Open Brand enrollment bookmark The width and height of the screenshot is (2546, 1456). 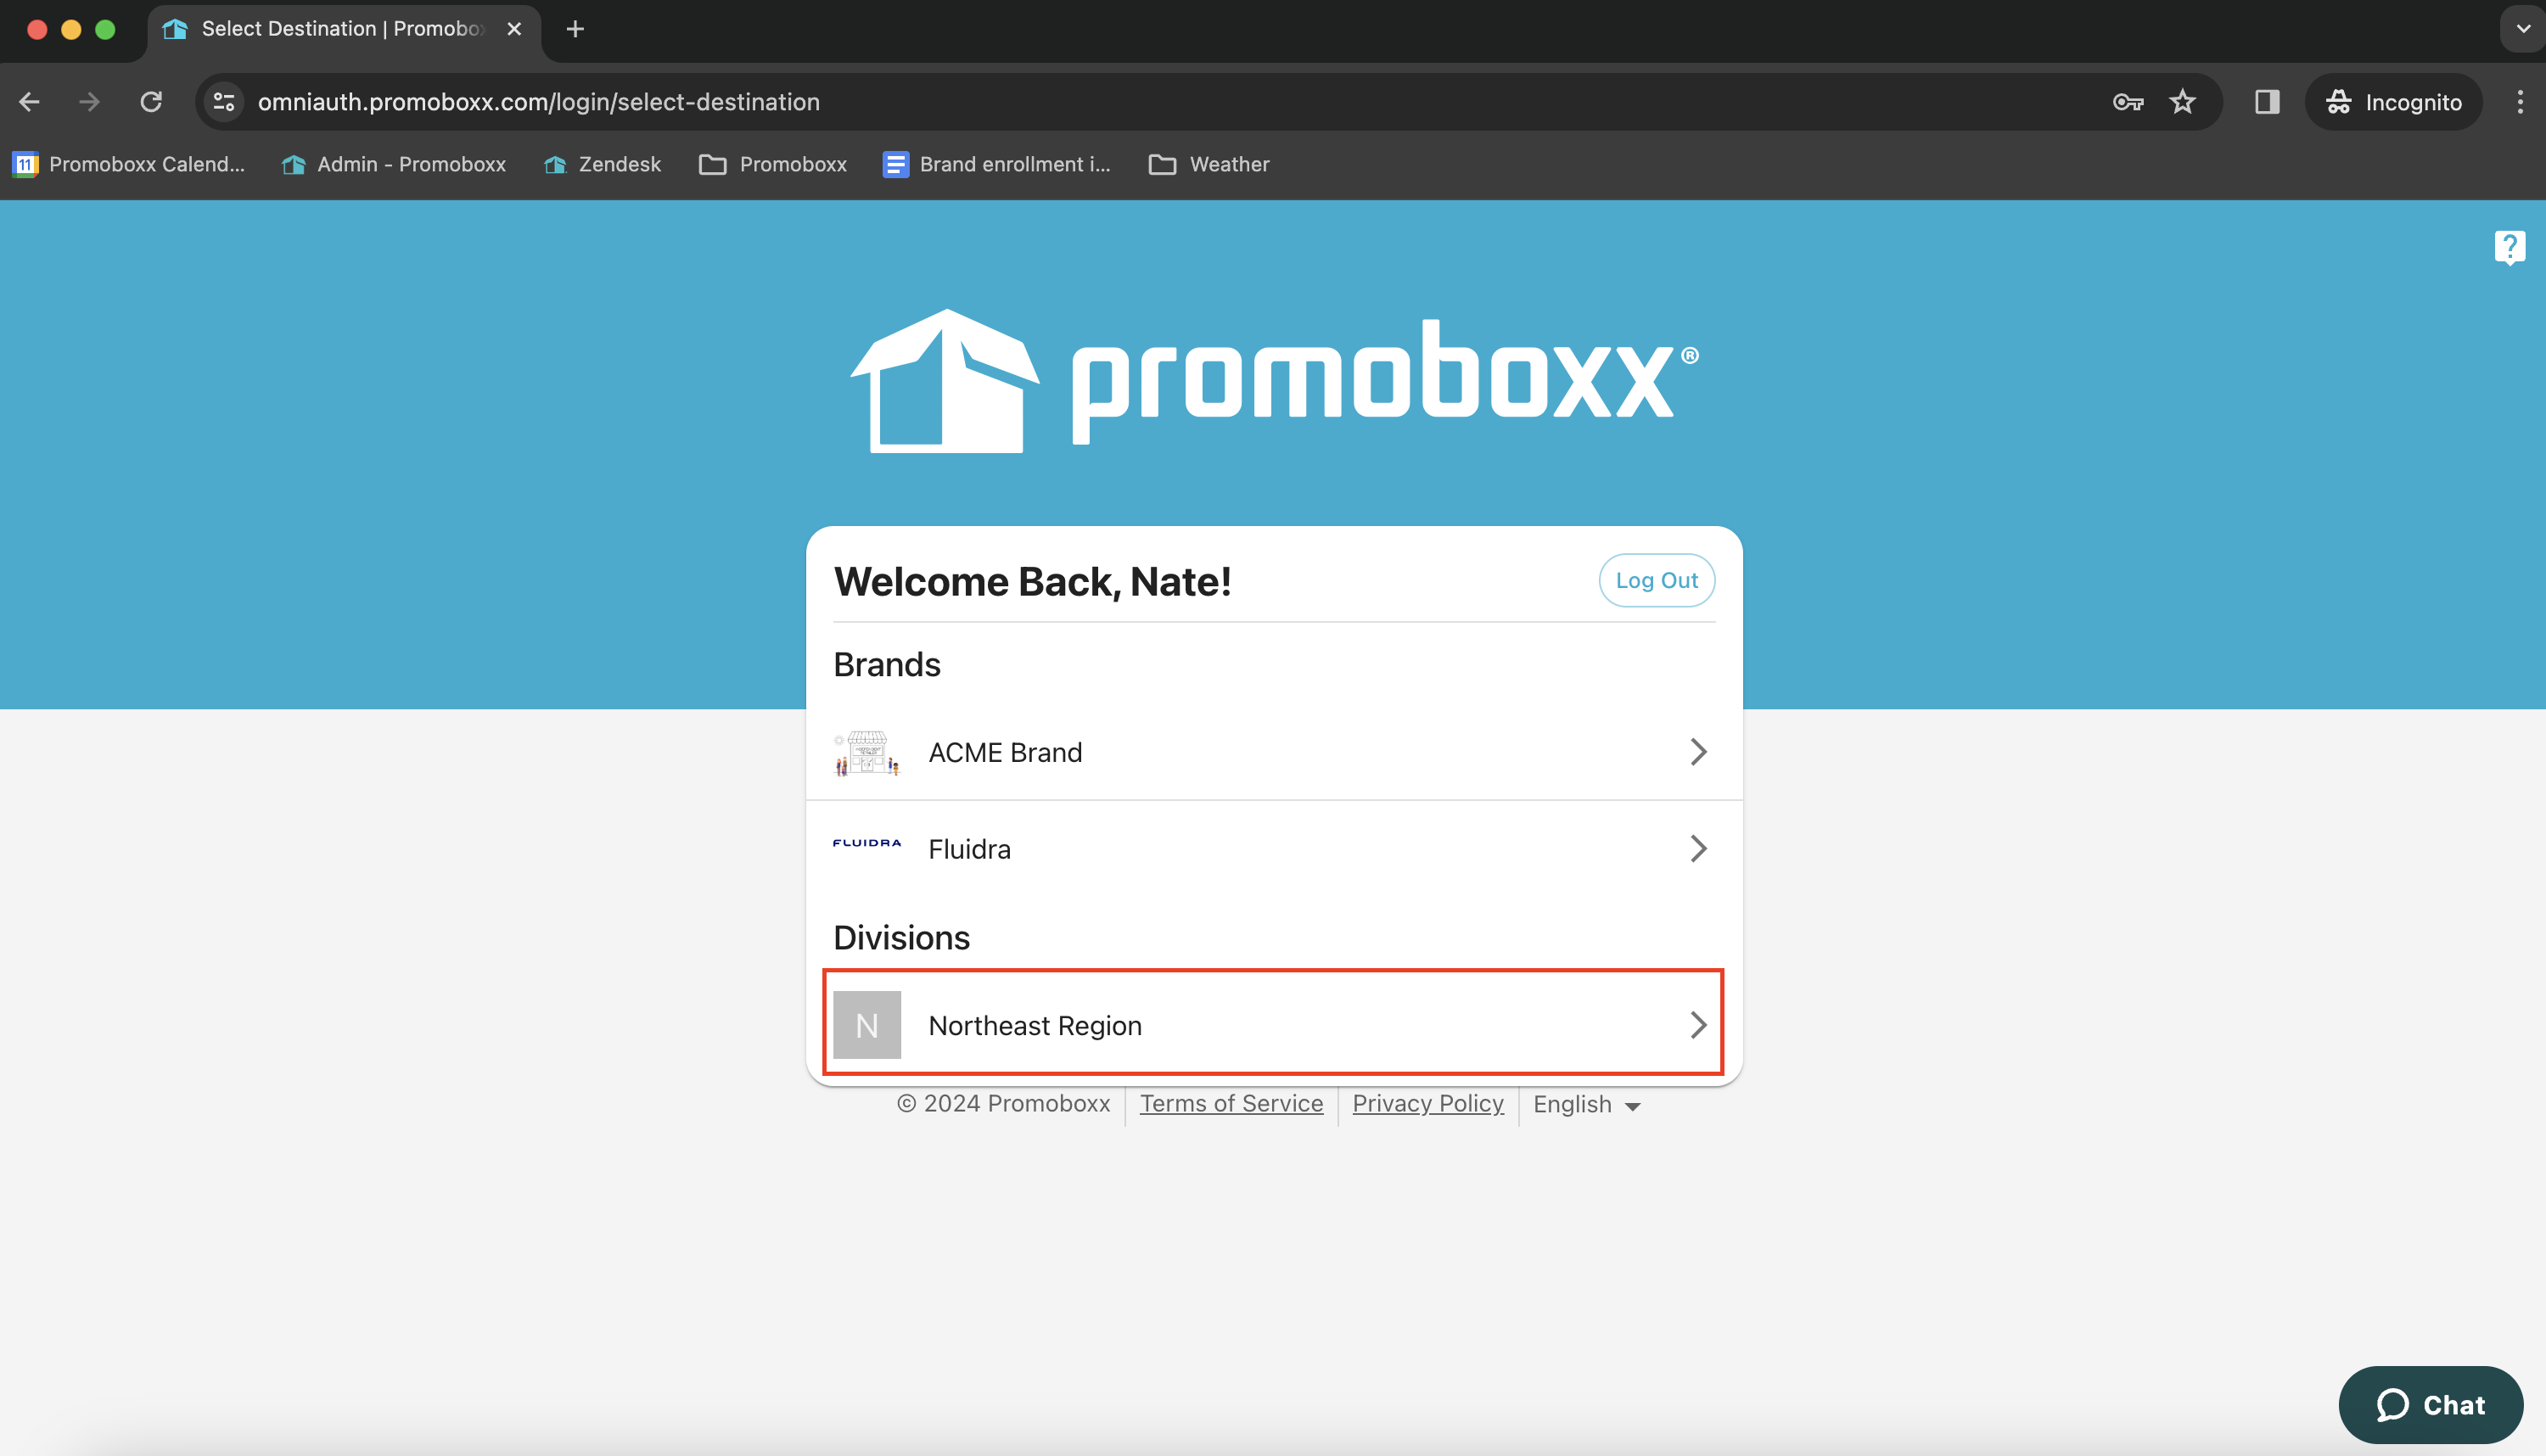click(x=997, y=164)
